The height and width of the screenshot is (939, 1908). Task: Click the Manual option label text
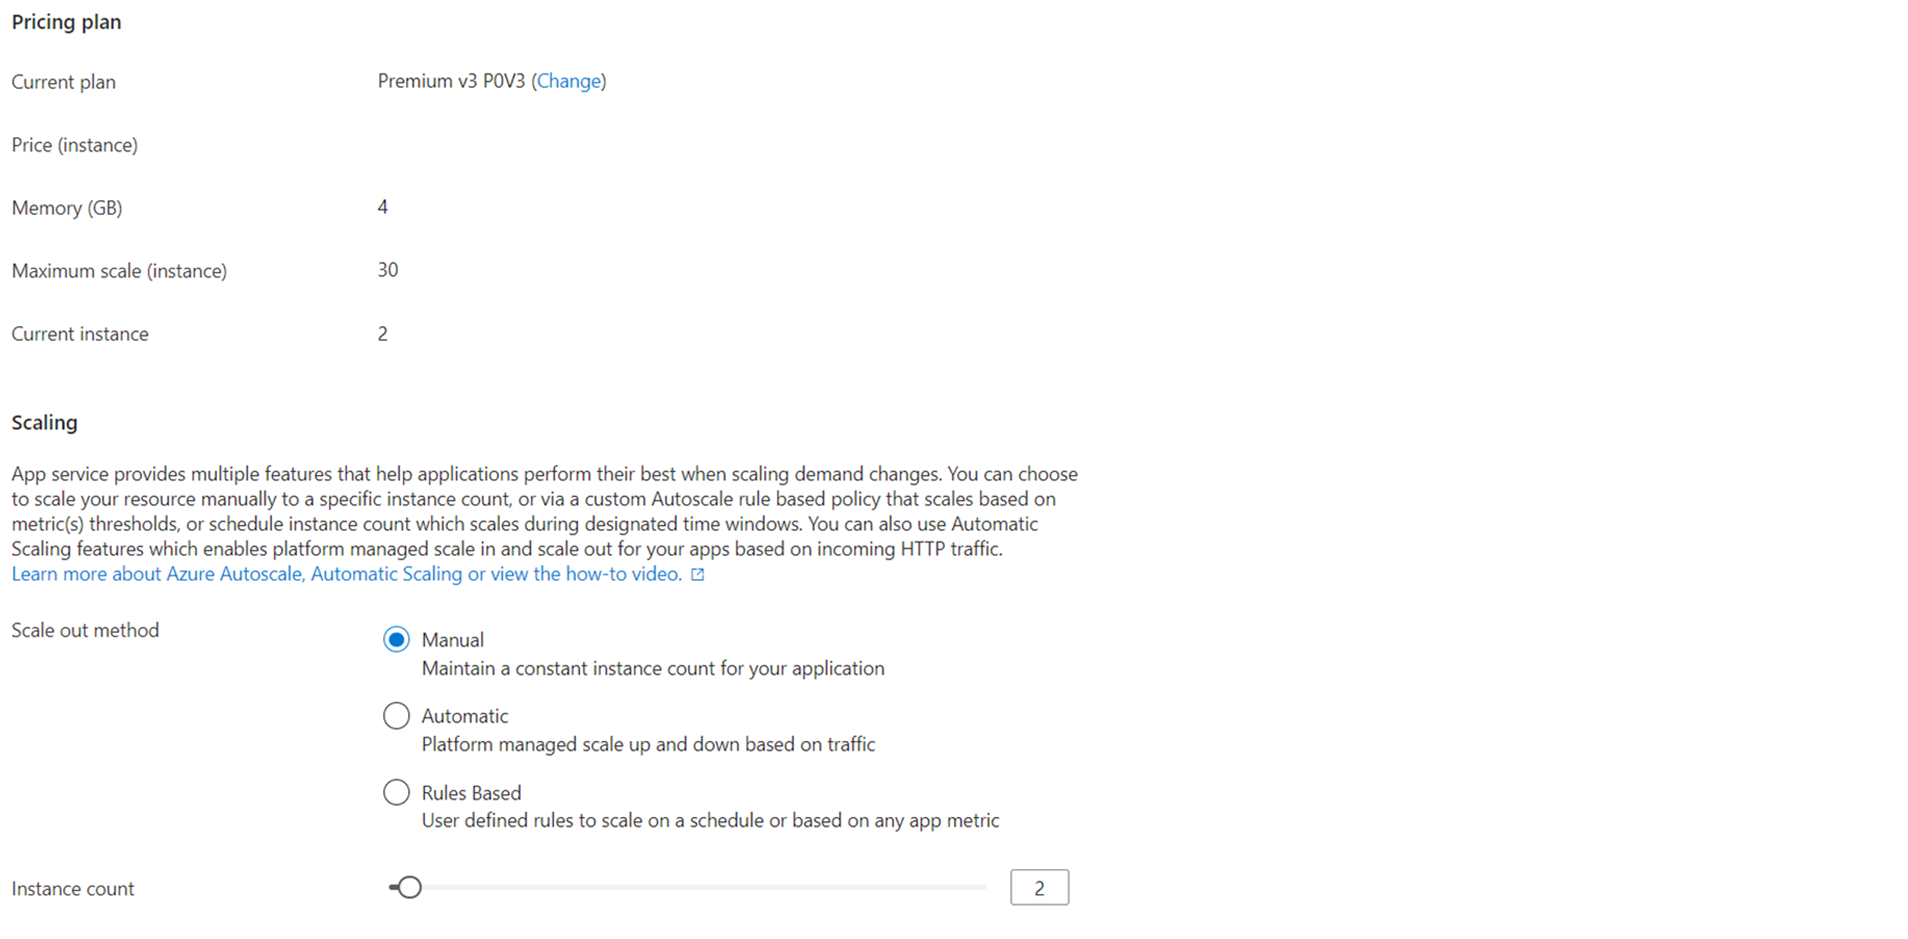click(452, 639)
